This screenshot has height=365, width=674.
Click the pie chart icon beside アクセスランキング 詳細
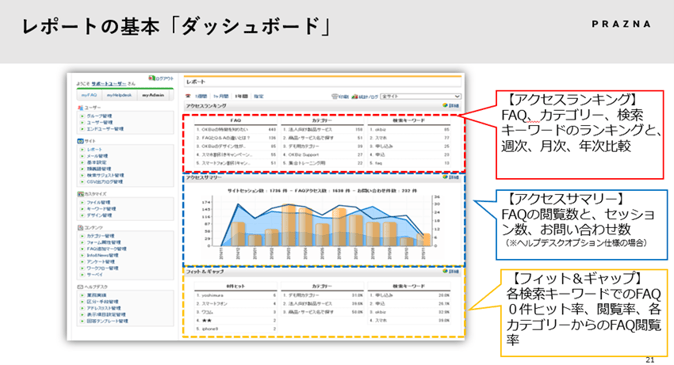pos(445,105)
